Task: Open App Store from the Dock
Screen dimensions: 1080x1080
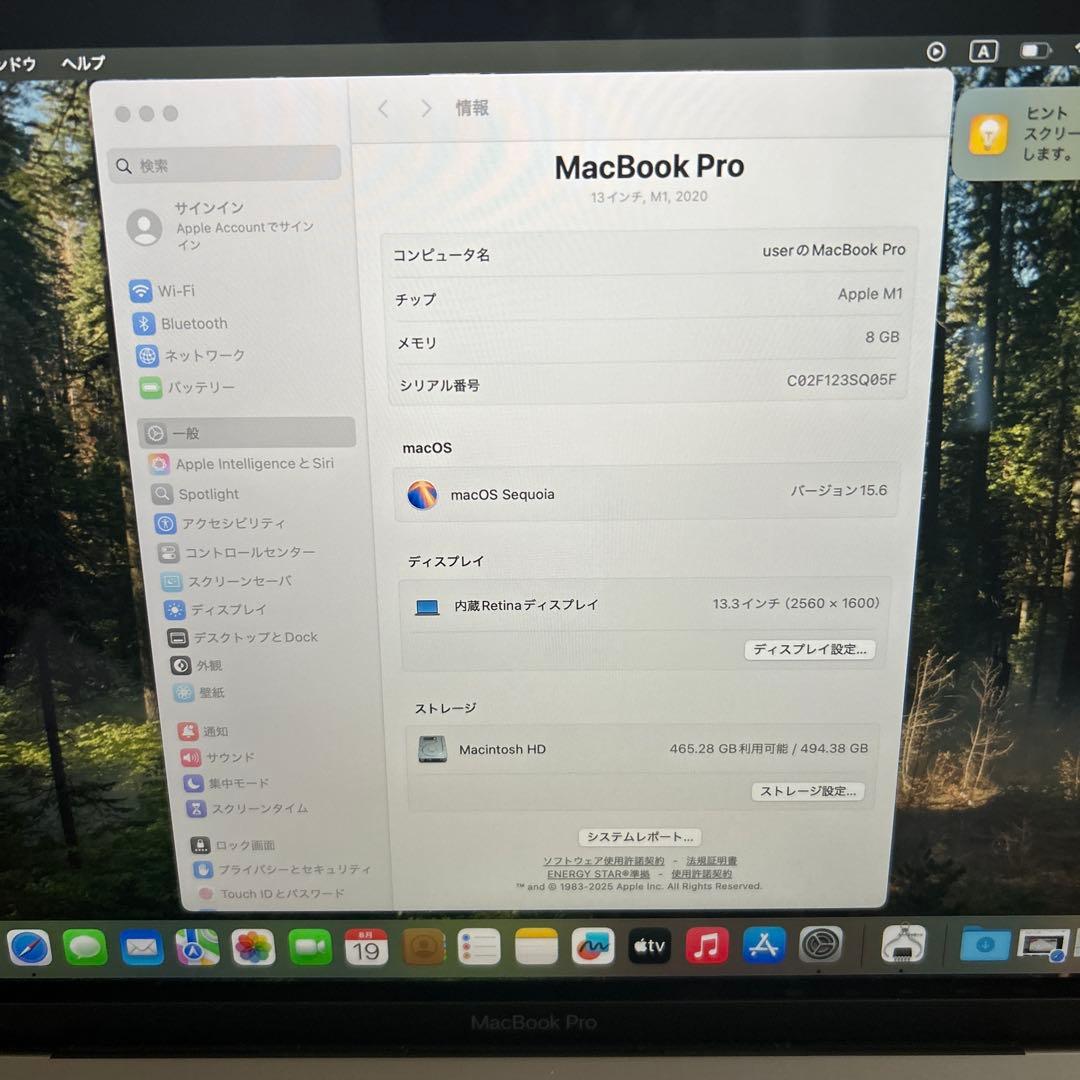Action: pyautogui.click(x=764, y=945)
